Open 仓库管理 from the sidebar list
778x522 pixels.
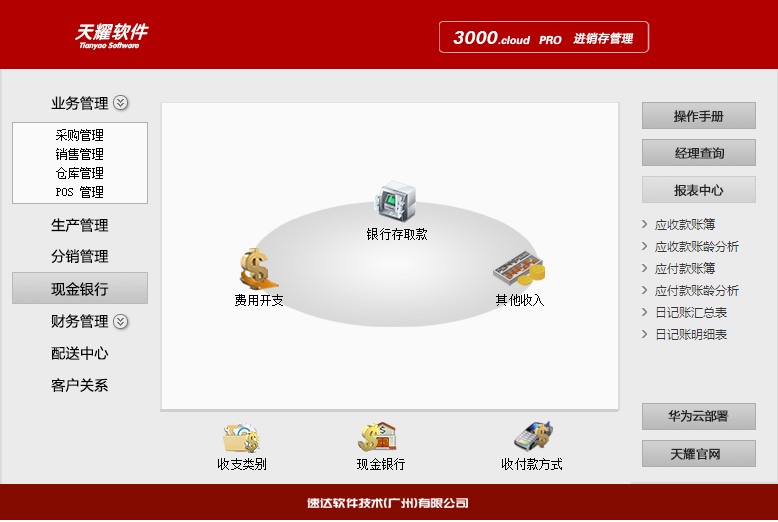click(80, 173)
